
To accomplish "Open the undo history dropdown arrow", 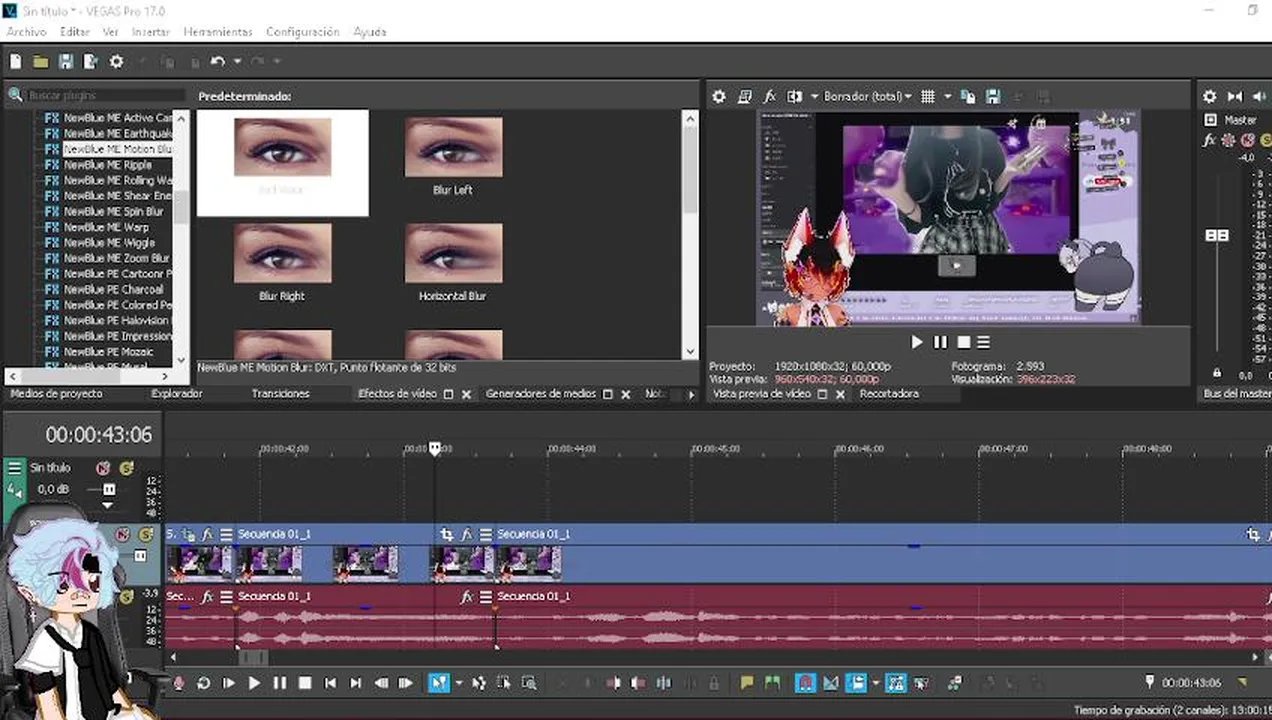I will [237, 62].
